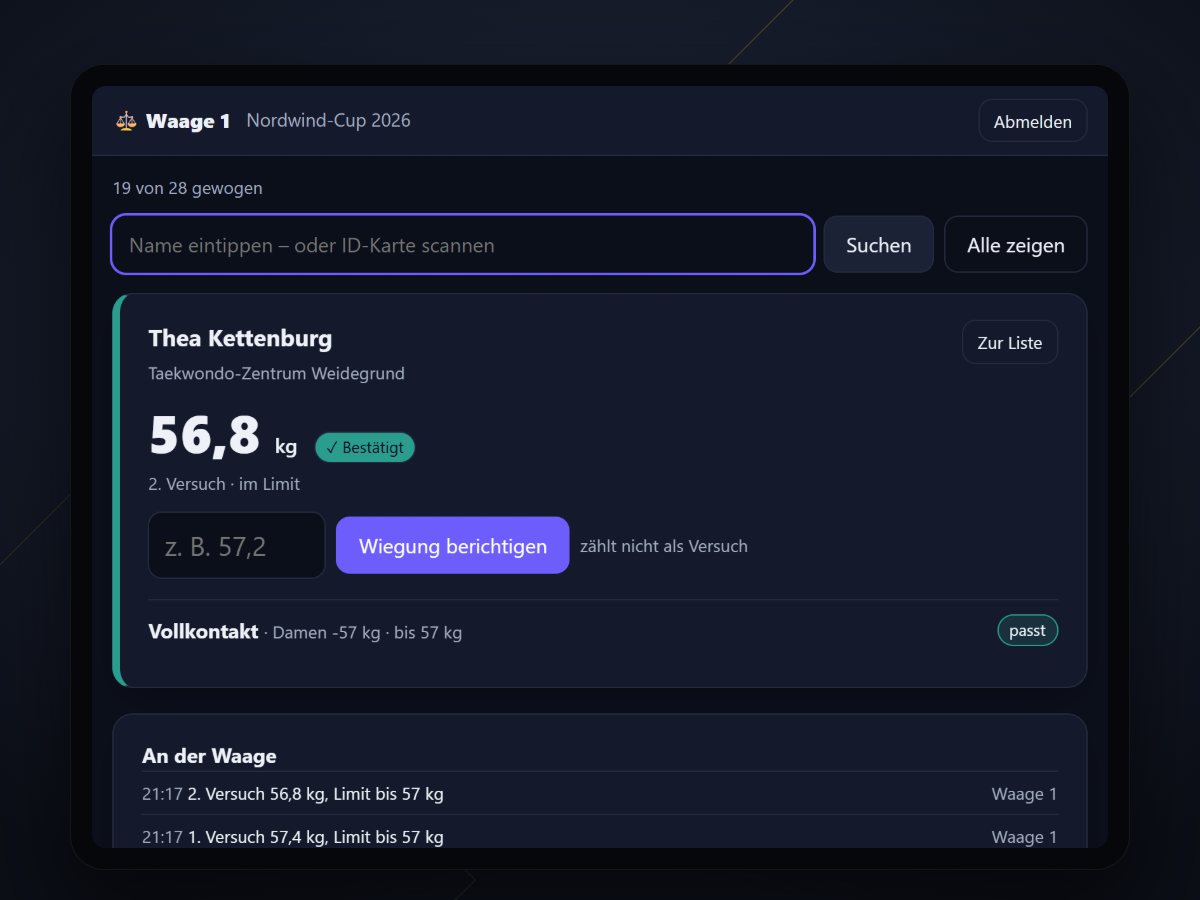Select the log entry '1. Versuch 57,4 kg'
The width and height of the screenshot is (1200, 900).
599,836
